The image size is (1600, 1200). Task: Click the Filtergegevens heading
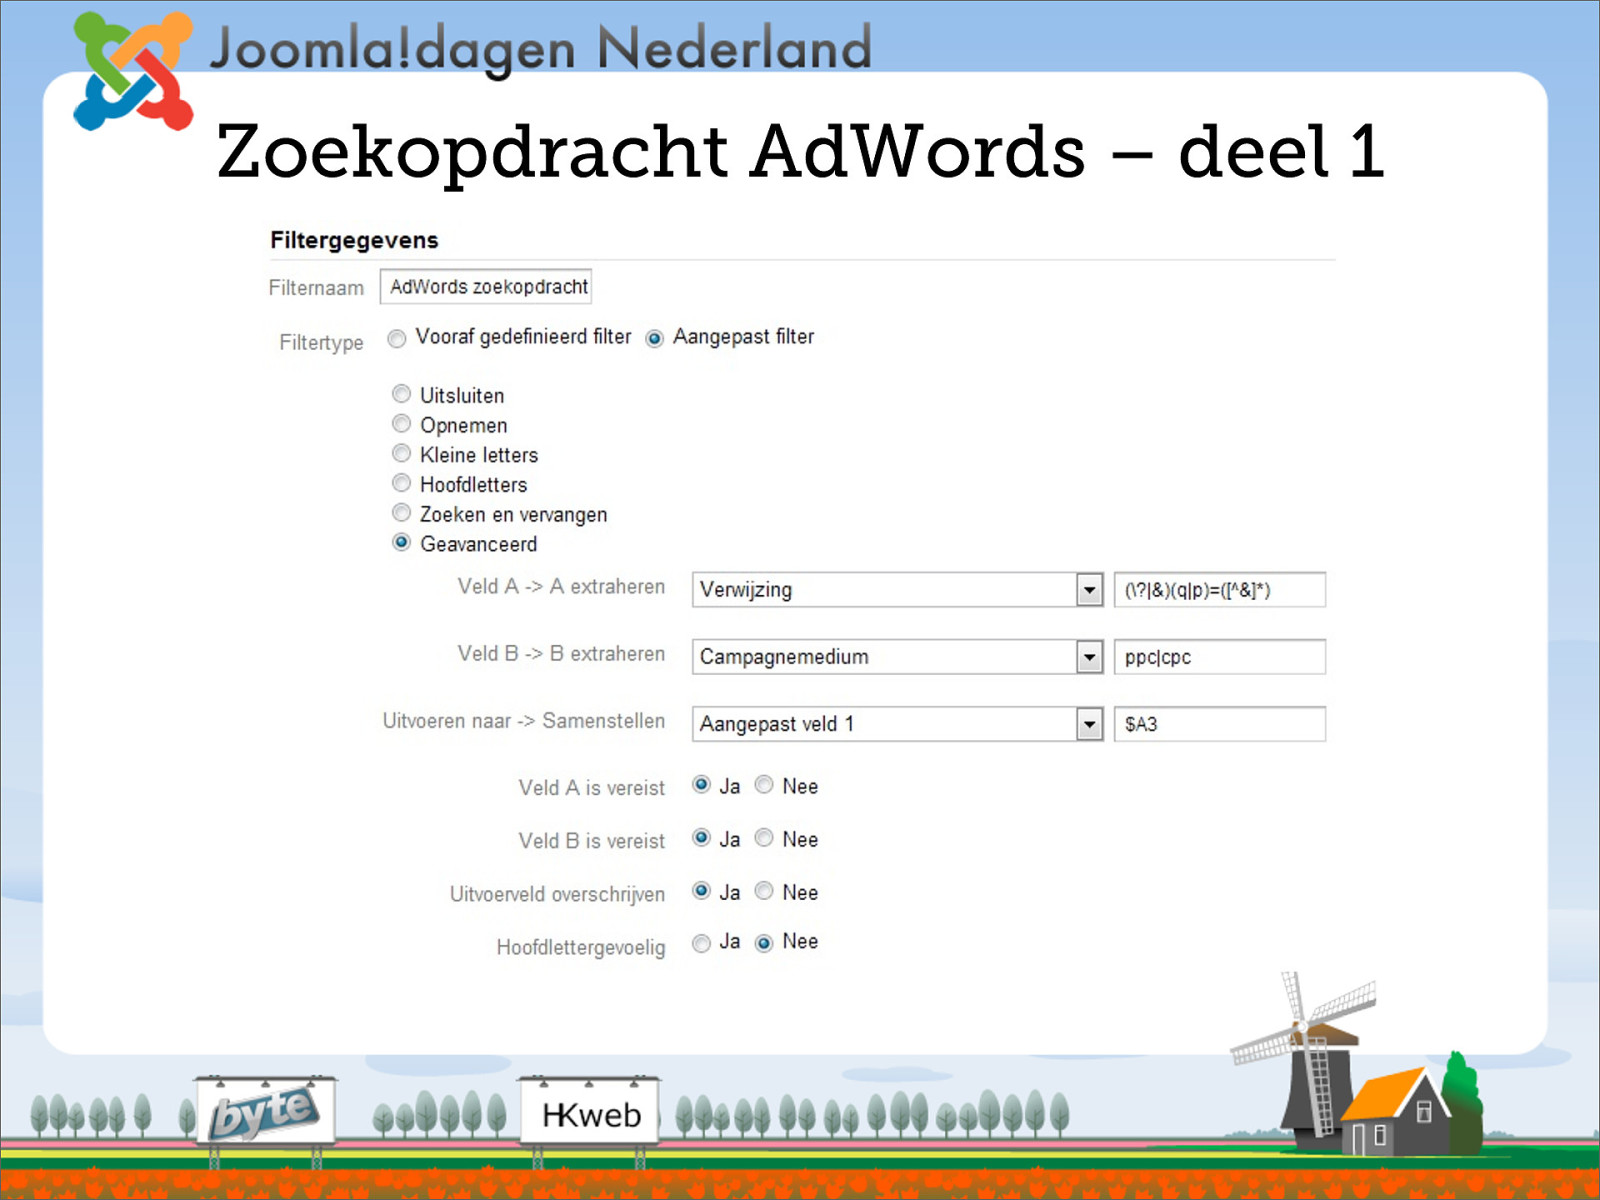click(x=354, y=240)
